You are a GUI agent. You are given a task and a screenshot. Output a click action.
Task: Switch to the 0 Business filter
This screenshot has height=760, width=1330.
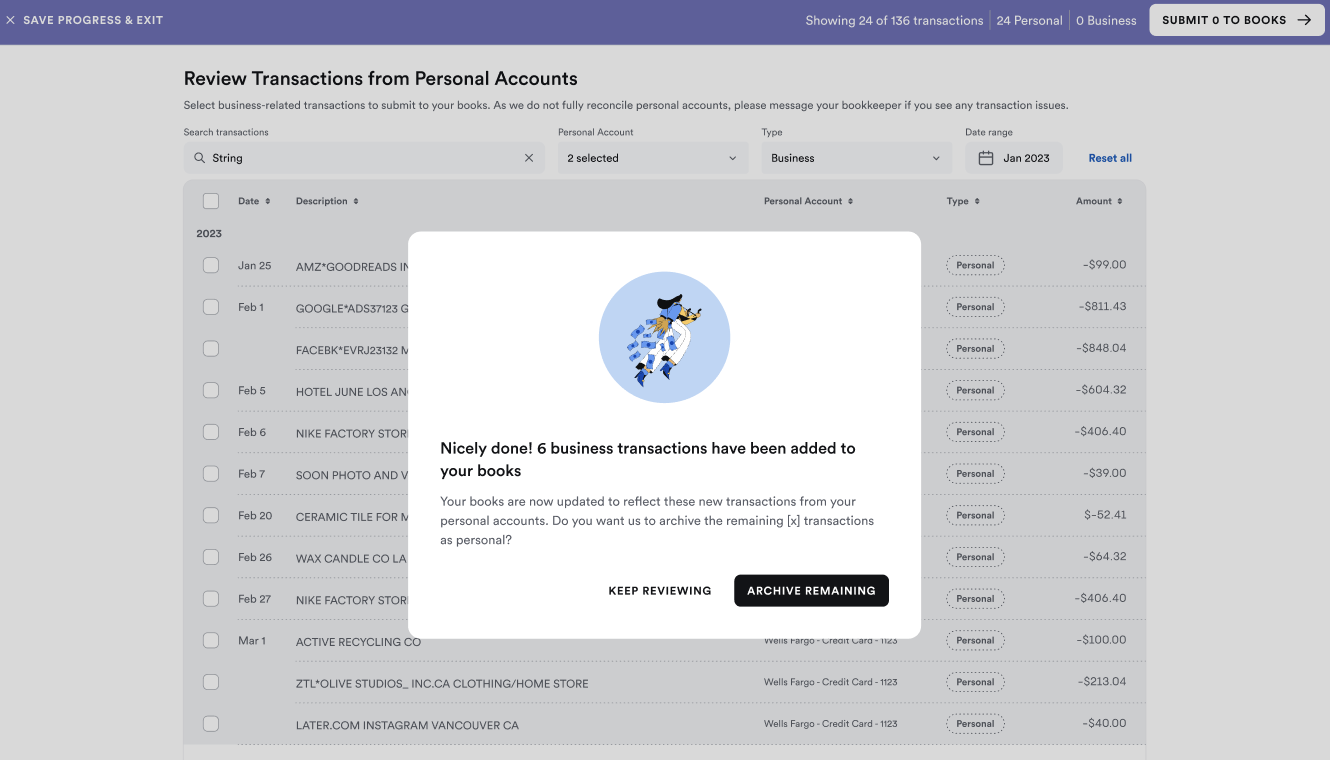(x=1106, y=19)
